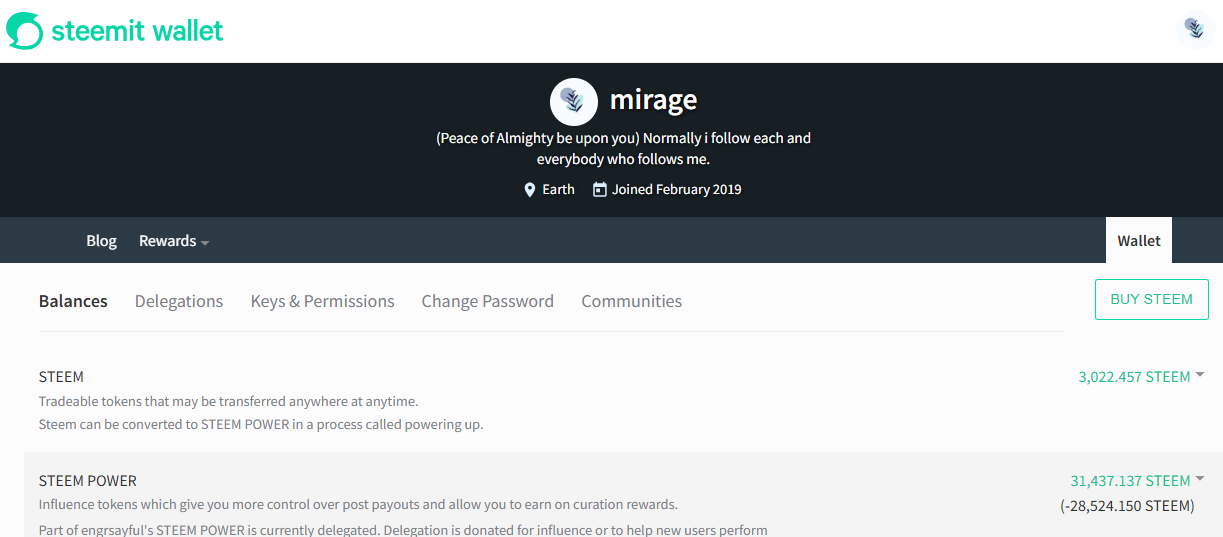Click the BUY STEEM button
The image size is (1223, 537).
pyautogui.click(x=1152, y=299)
